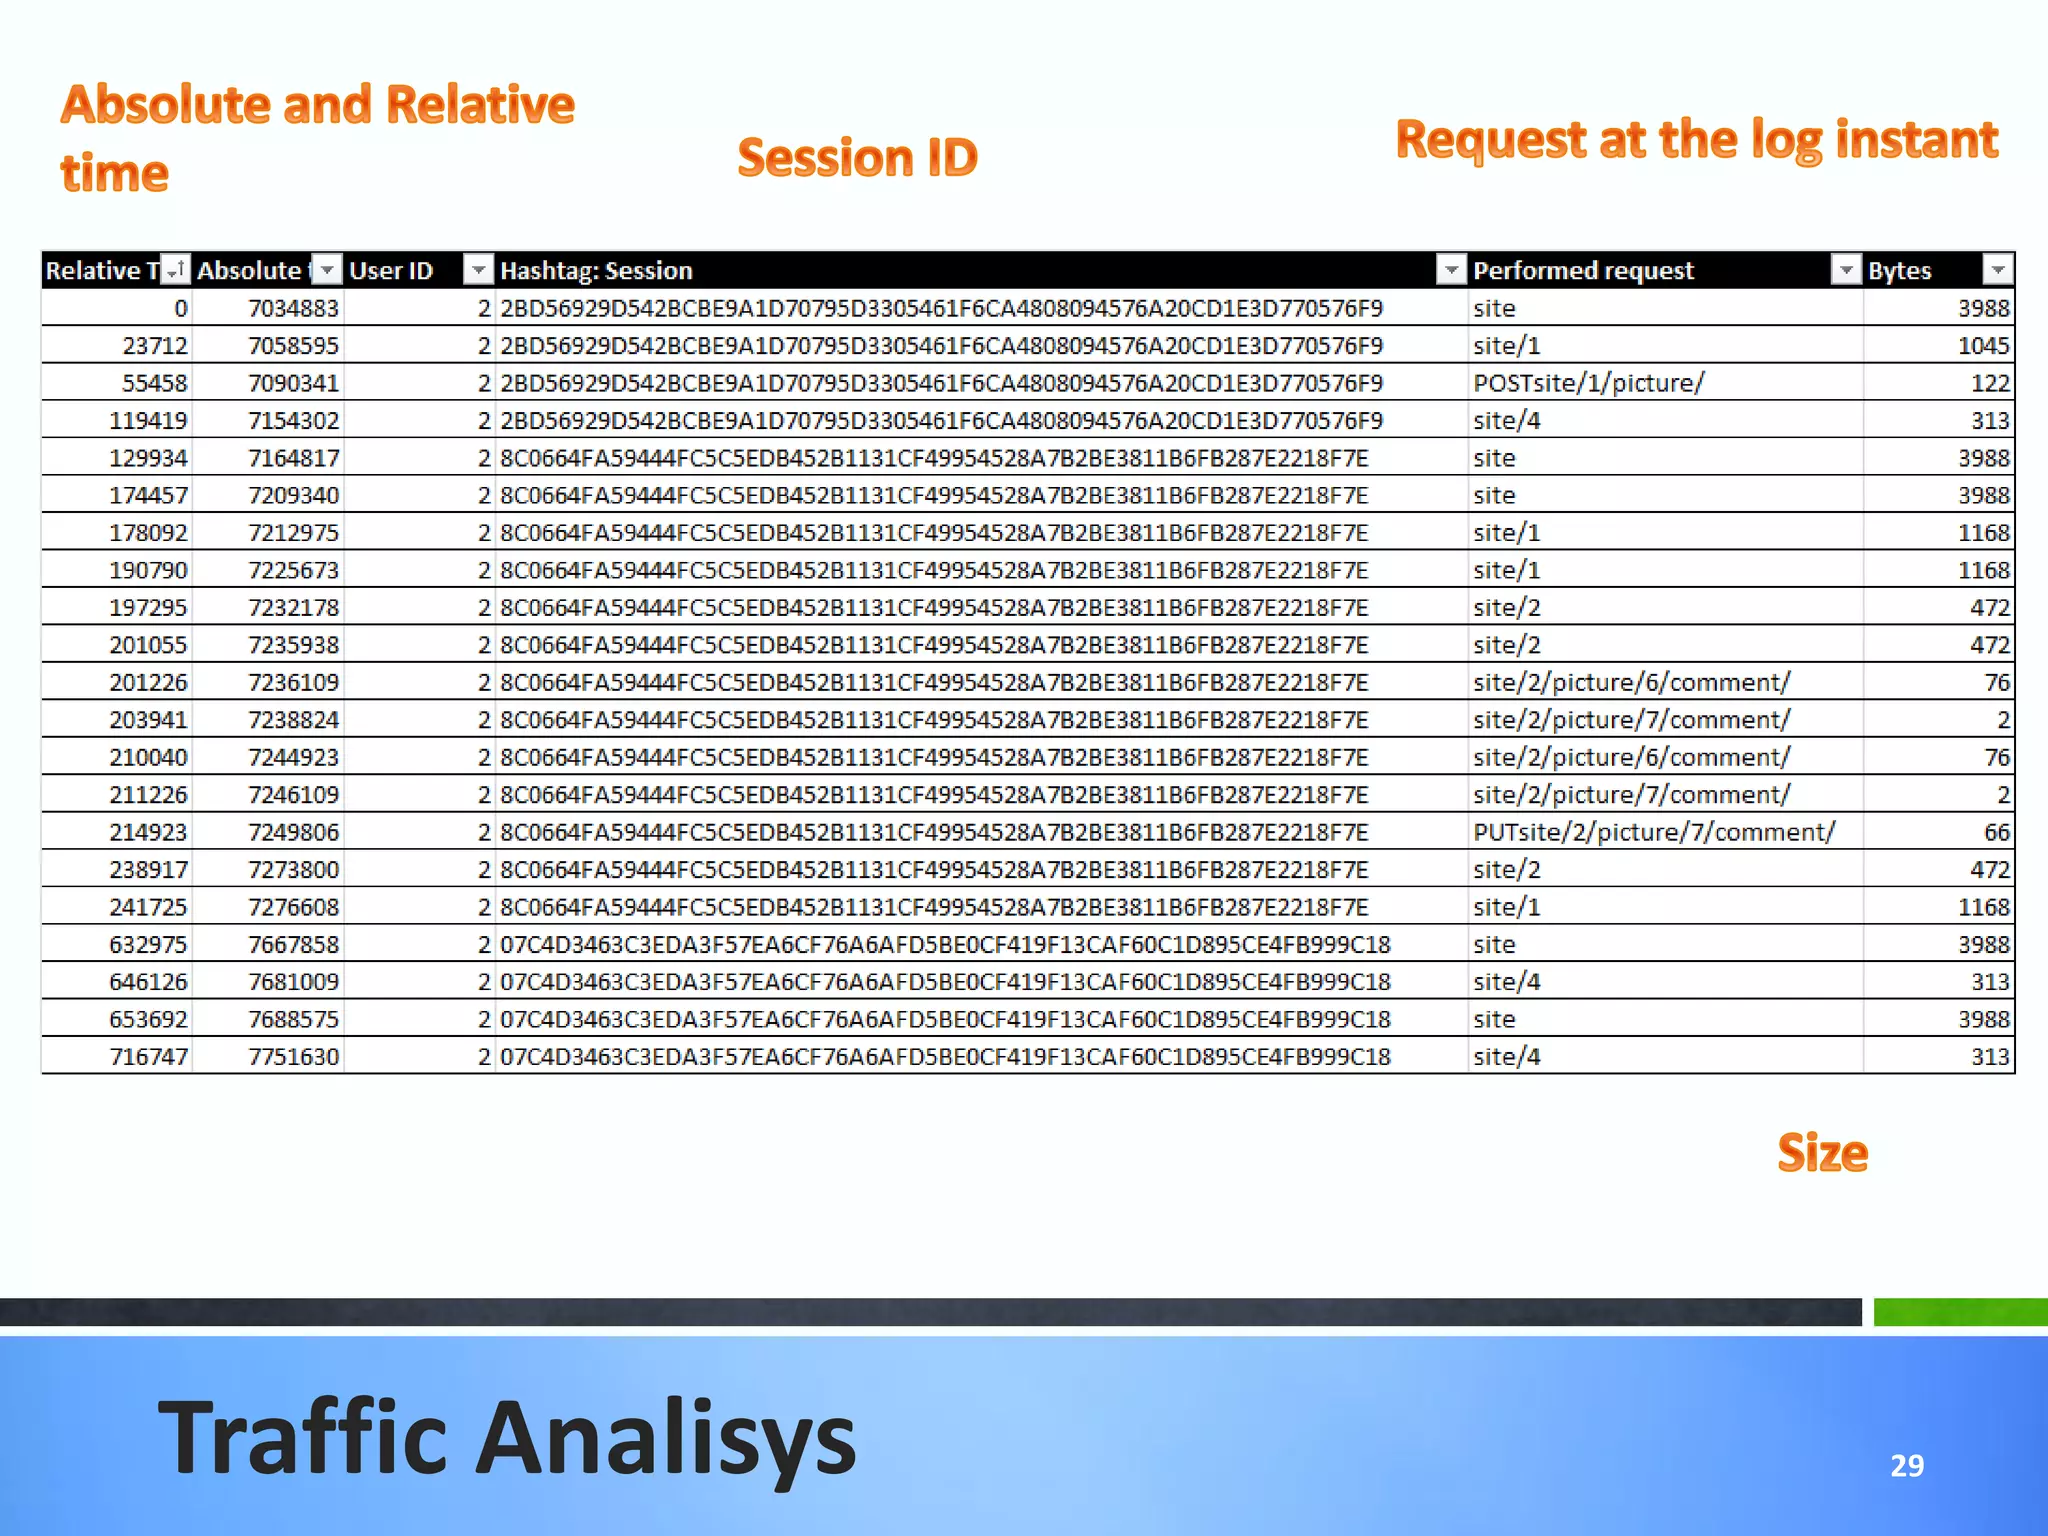Click relative time cell 201226
Screen dimensions: 2048x1536
tap(117, 682)
